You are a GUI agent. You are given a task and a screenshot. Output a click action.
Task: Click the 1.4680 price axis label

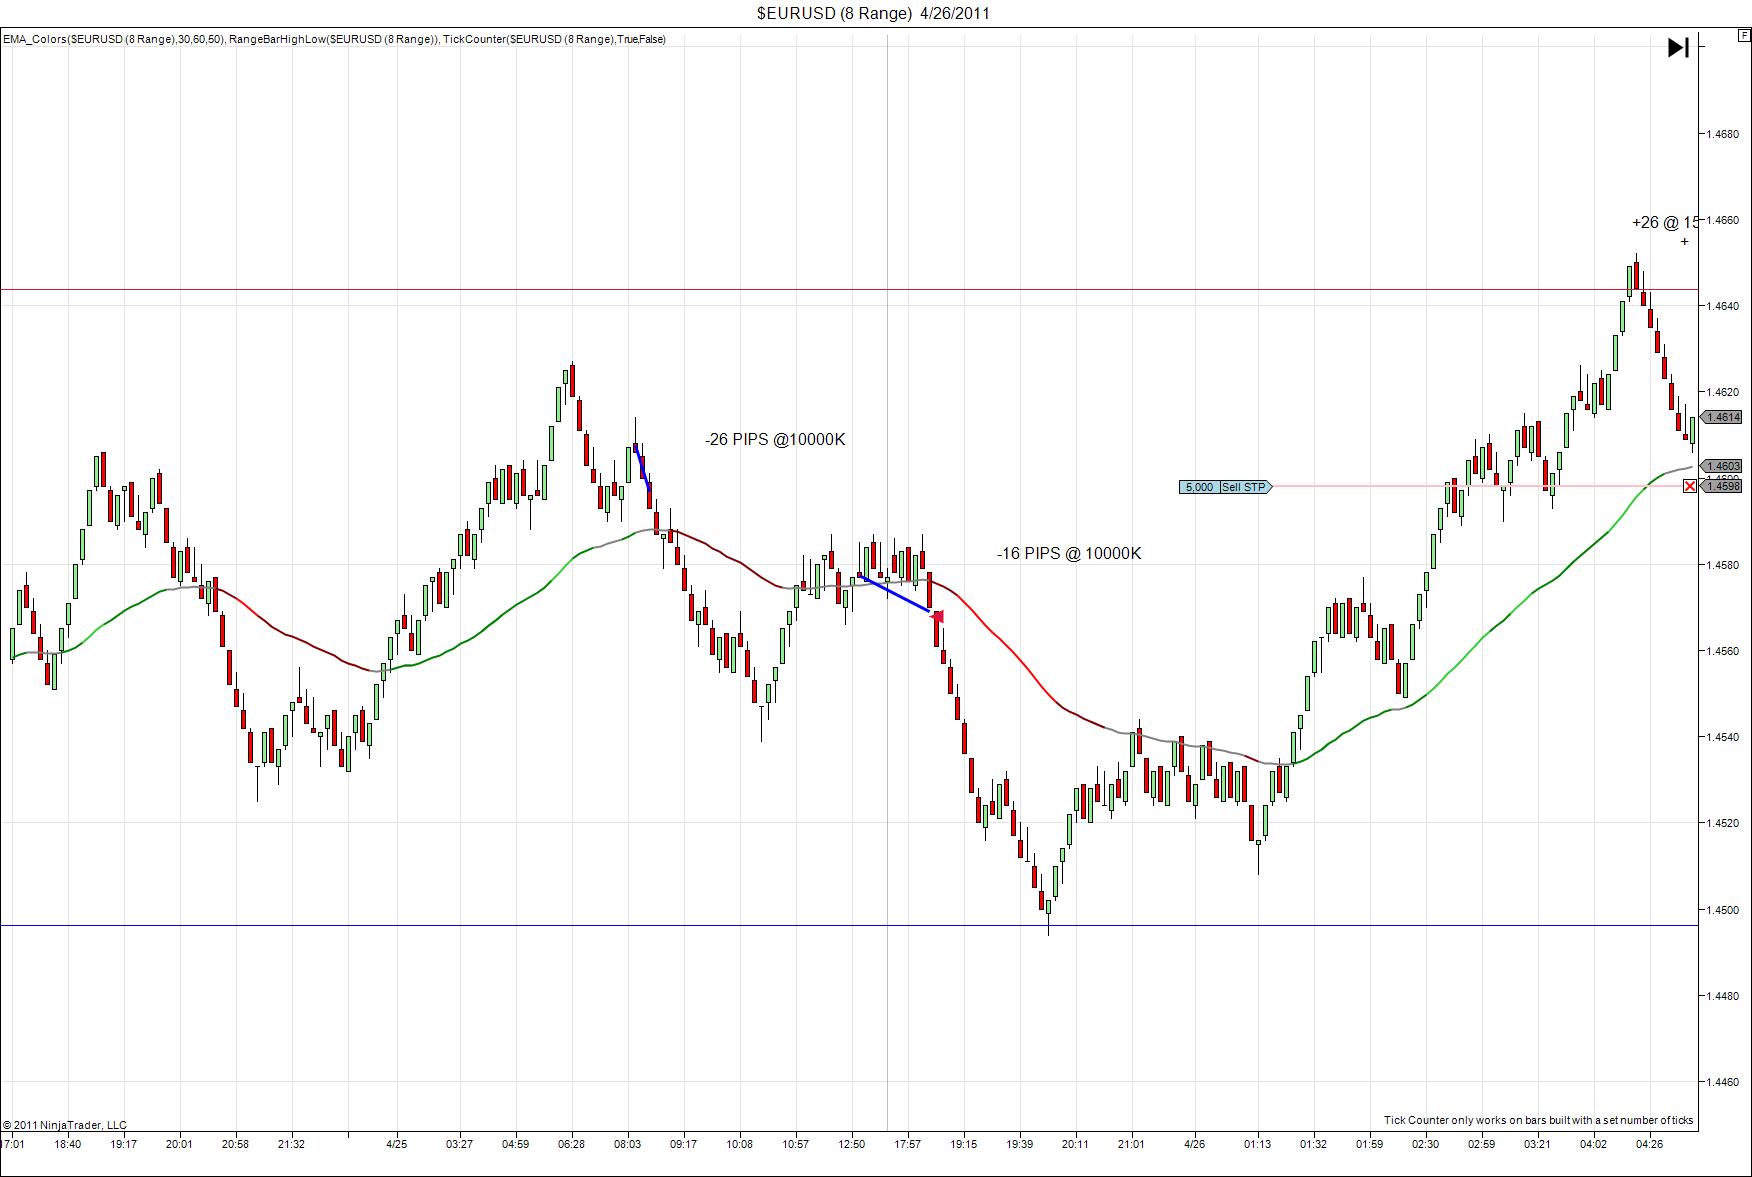[1722, 134]
